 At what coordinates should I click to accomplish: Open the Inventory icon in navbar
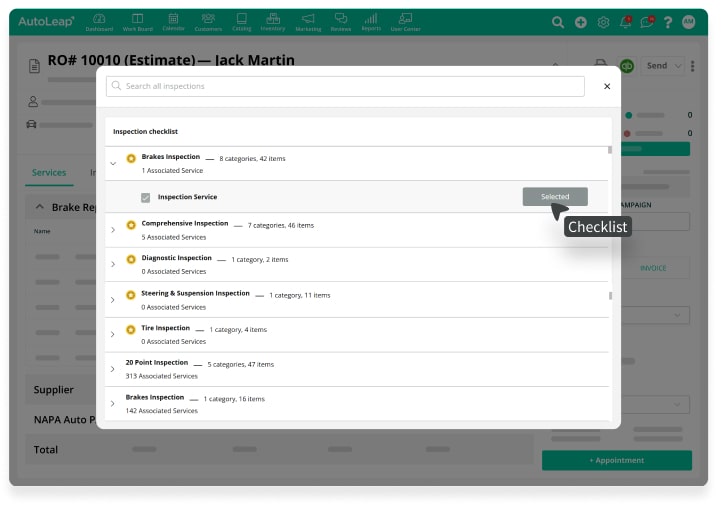(x=273, y=21)
